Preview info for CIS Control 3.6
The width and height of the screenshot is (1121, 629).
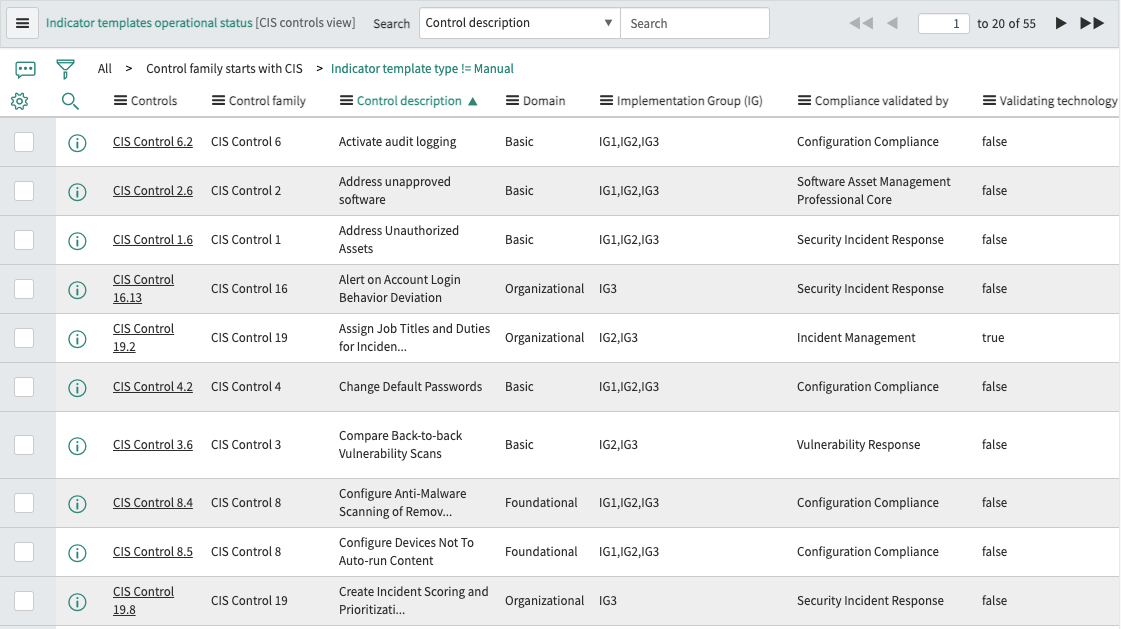click(77, 446)
